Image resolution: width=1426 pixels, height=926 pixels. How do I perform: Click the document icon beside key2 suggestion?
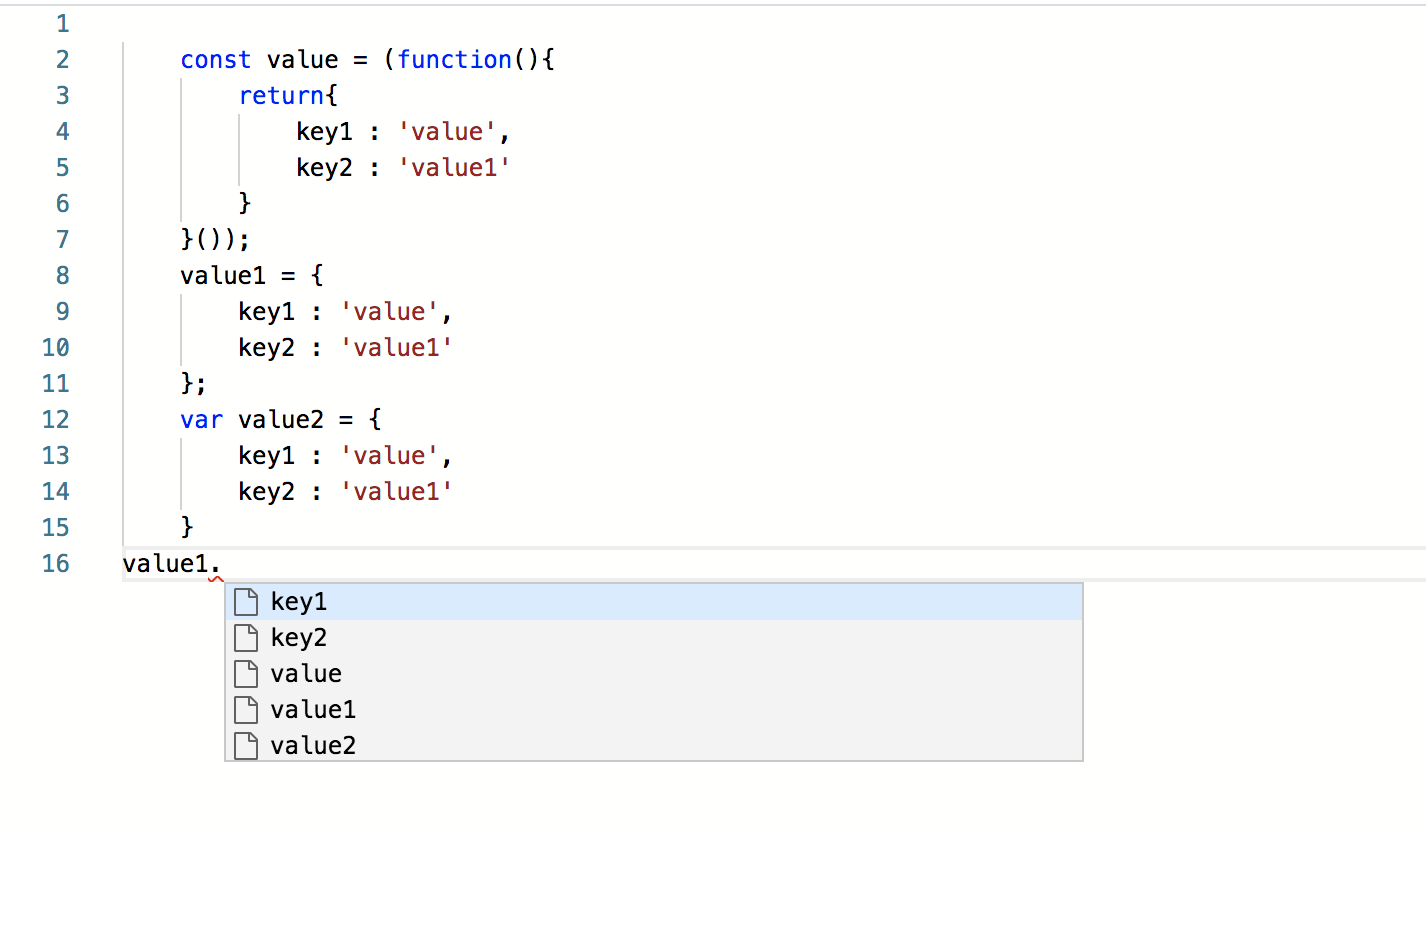click(x=246, y=637)
